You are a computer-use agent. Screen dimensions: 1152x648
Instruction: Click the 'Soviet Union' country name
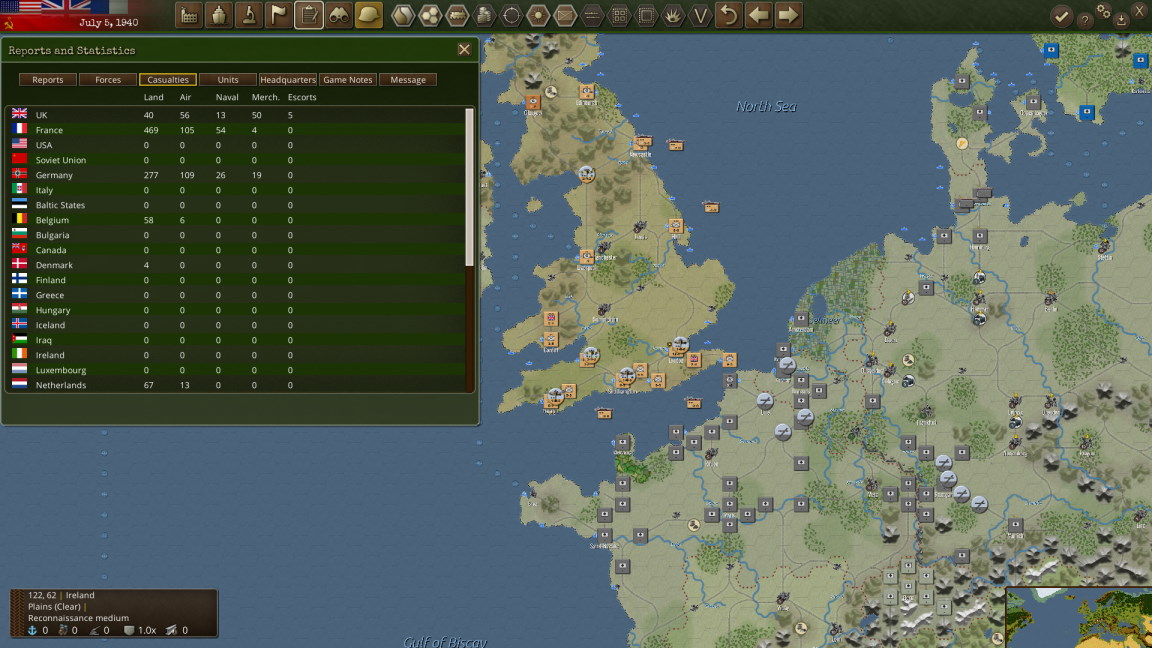tap(60, 160)
